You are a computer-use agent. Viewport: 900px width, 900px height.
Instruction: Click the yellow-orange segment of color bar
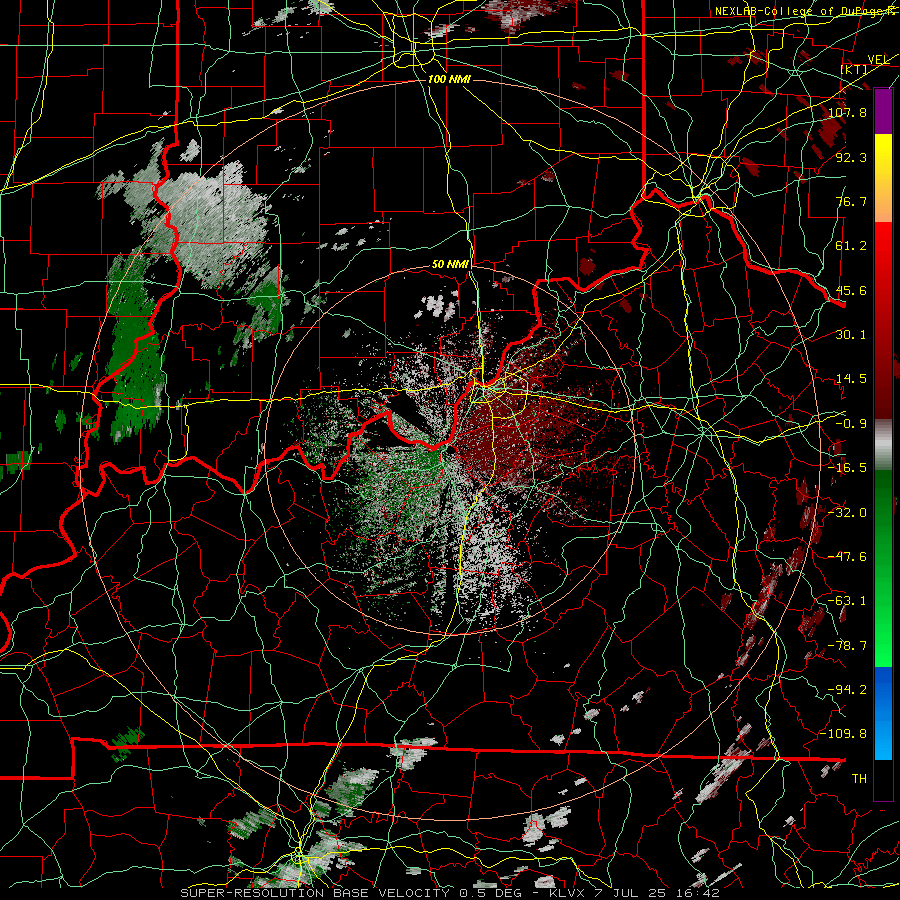pyautogui.click(x=883, y=178)
